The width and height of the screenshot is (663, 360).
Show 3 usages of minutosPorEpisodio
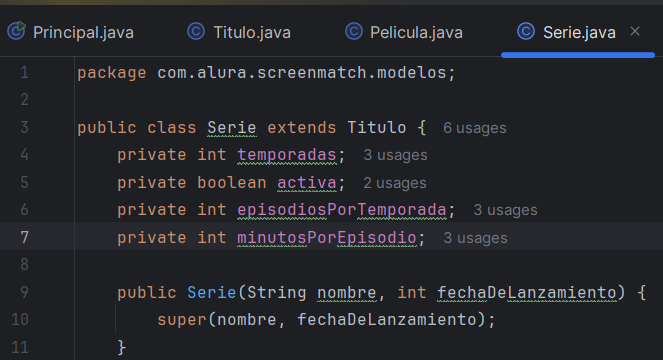click(x=475, y=238)
